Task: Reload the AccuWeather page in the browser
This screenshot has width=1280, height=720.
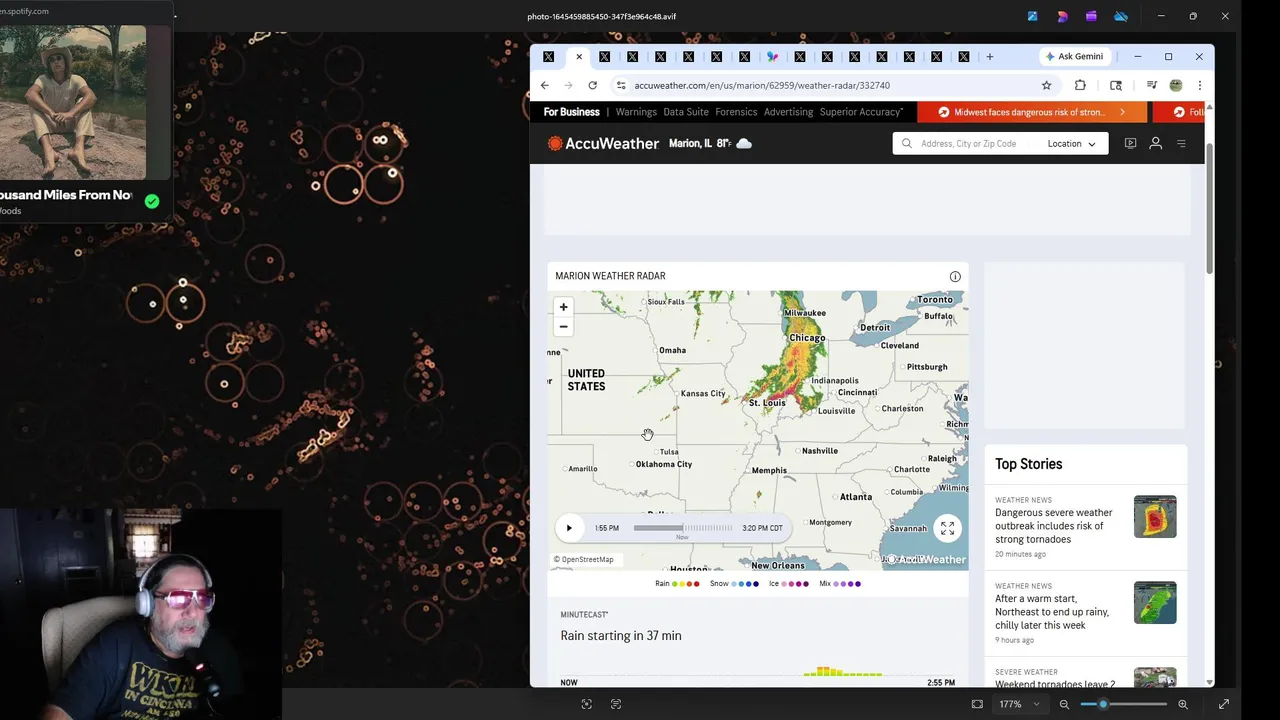Action: (x=592, y=85)
